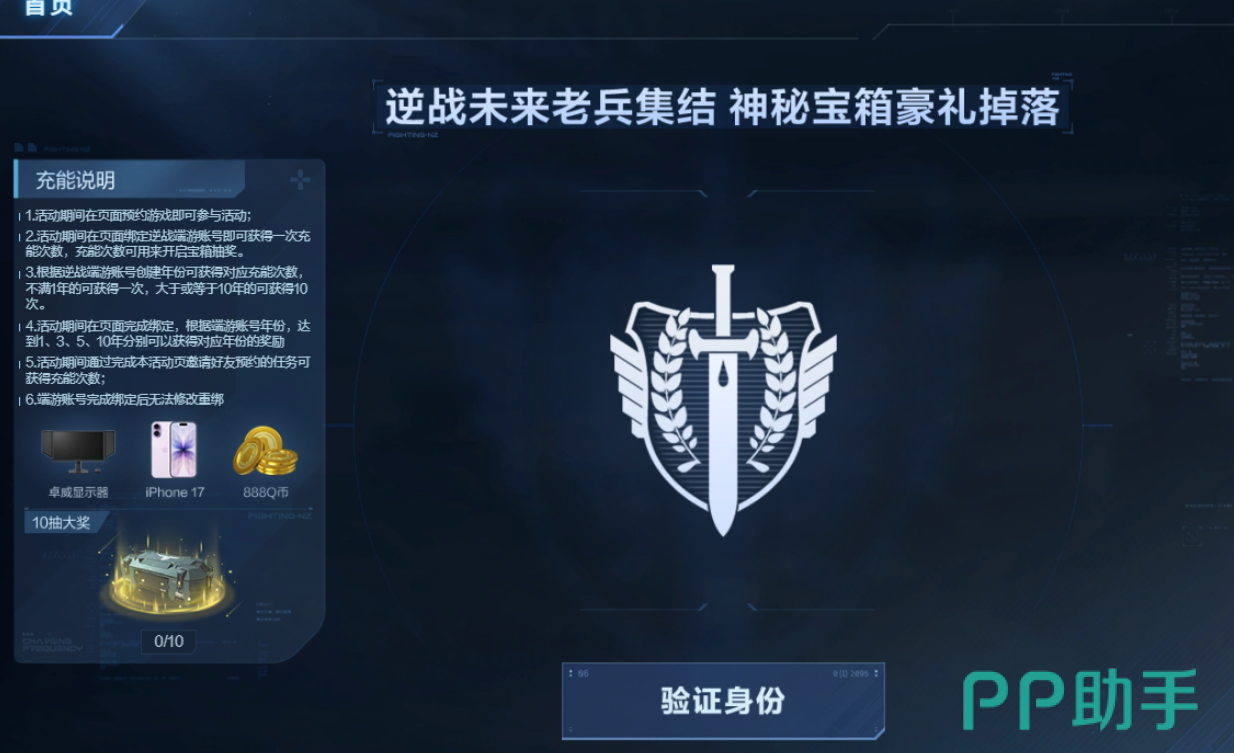Select the 10抽大奖 label tab
The image size is (1234, 753).
click(x=60, y=522)
